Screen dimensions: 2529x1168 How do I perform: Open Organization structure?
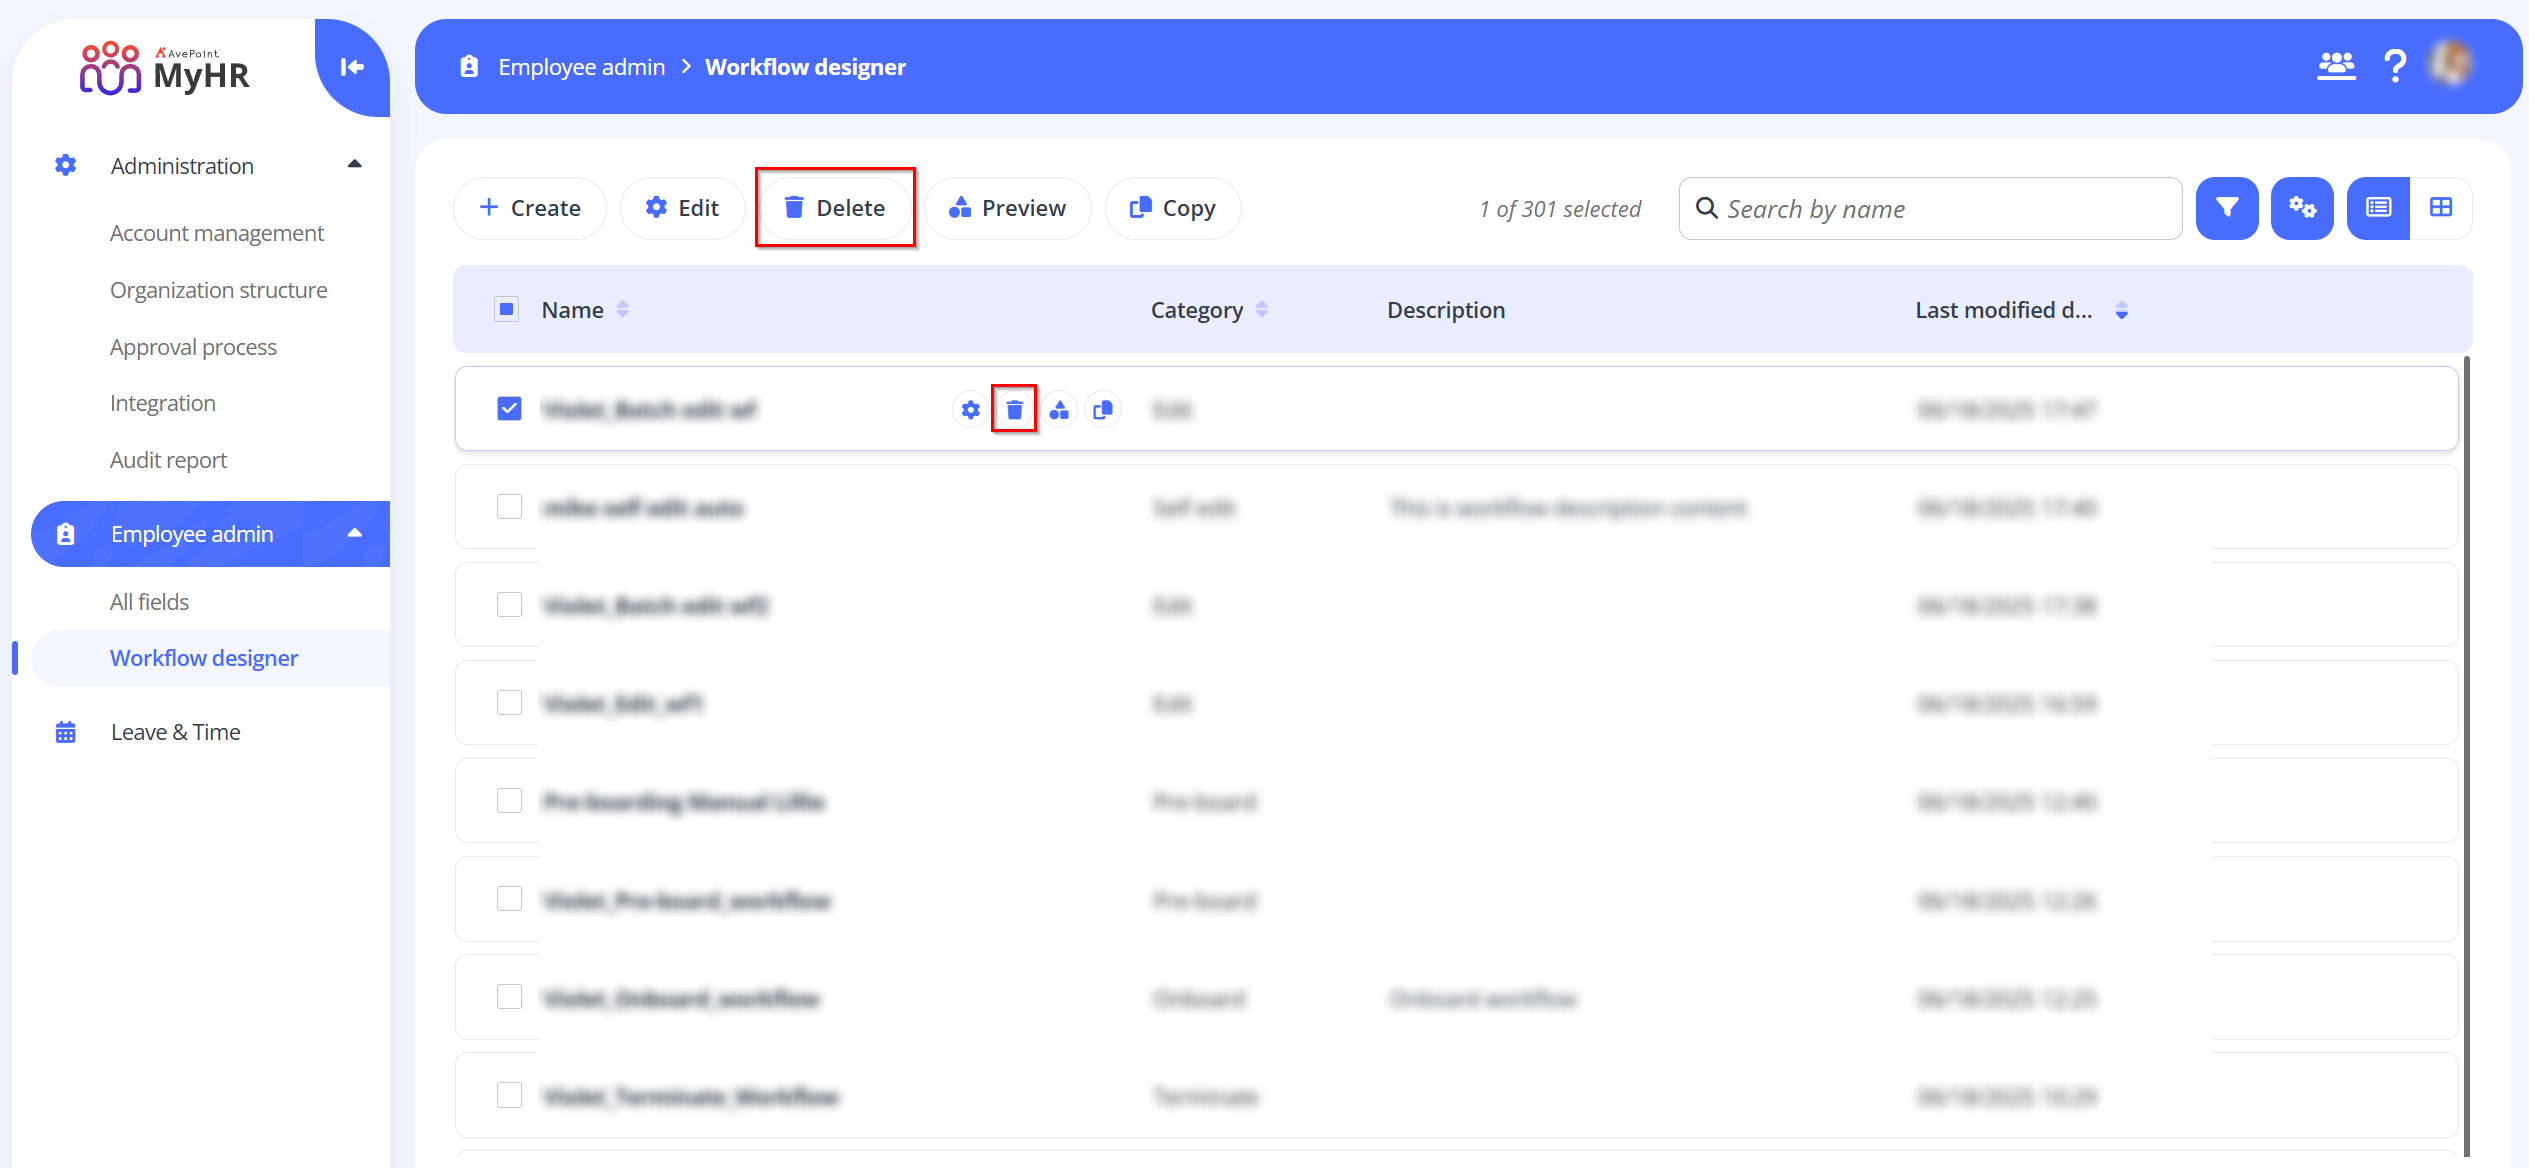[x=218, y=290]
